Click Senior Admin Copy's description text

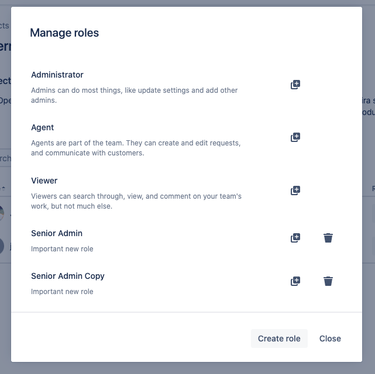62,291
